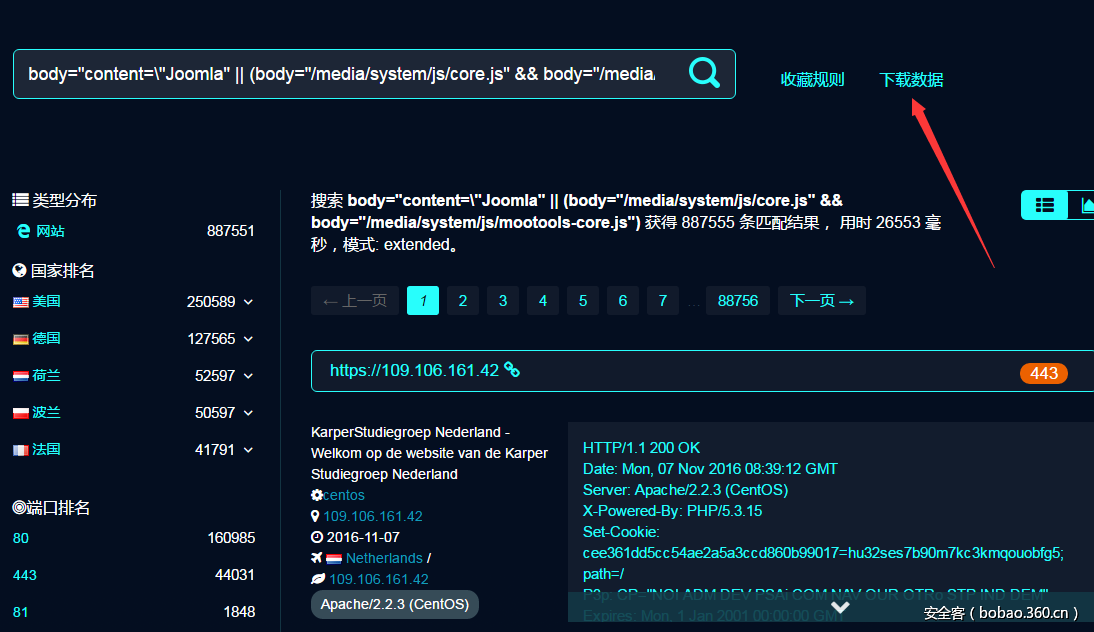Click the airplane icon before Netherlands
Viewport: 1094px width, 632px height.
tap(316, 558)
